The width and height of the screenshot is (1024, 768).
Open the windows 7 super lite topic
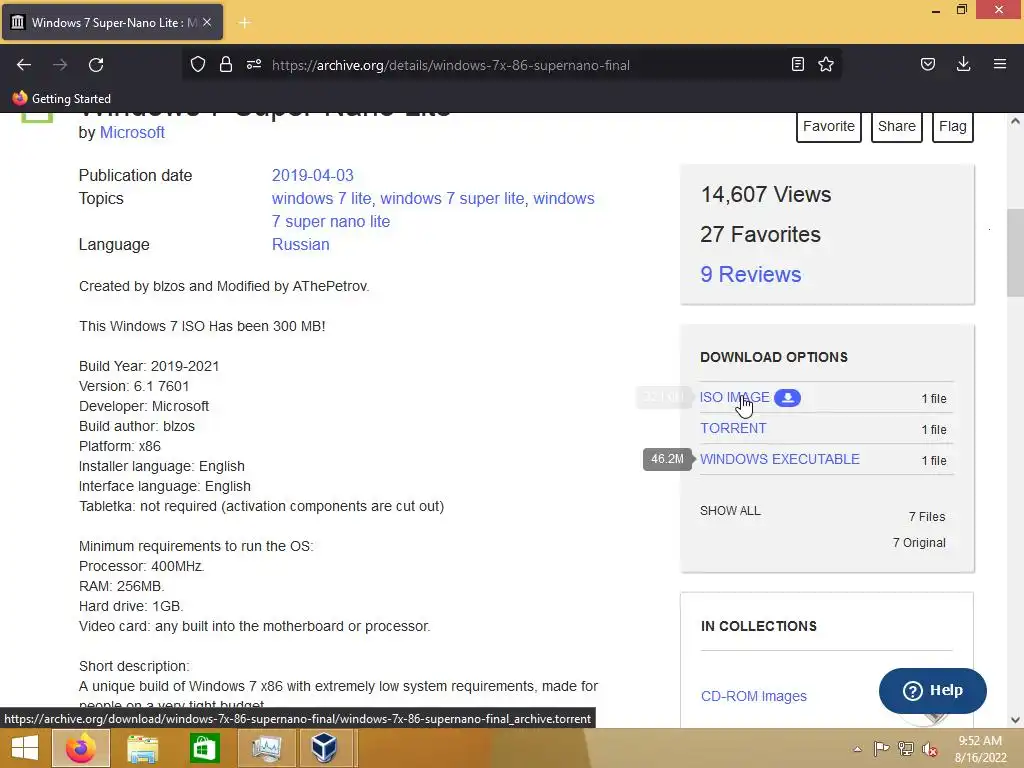(452, 199)
